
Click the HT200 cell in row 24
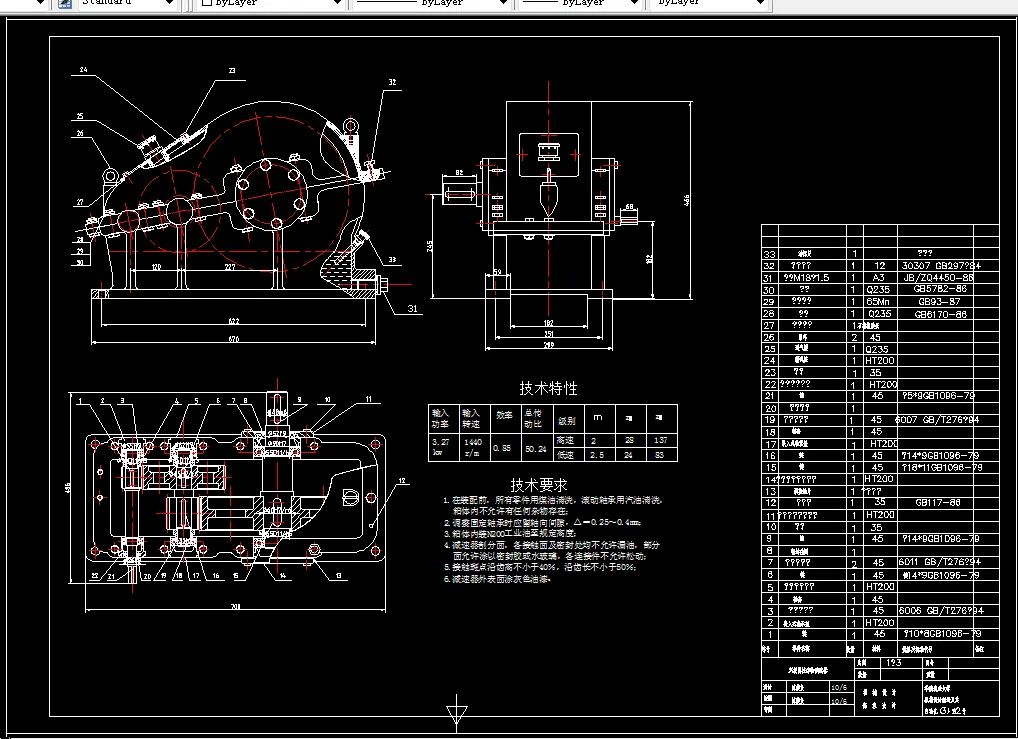coord(880,360)
